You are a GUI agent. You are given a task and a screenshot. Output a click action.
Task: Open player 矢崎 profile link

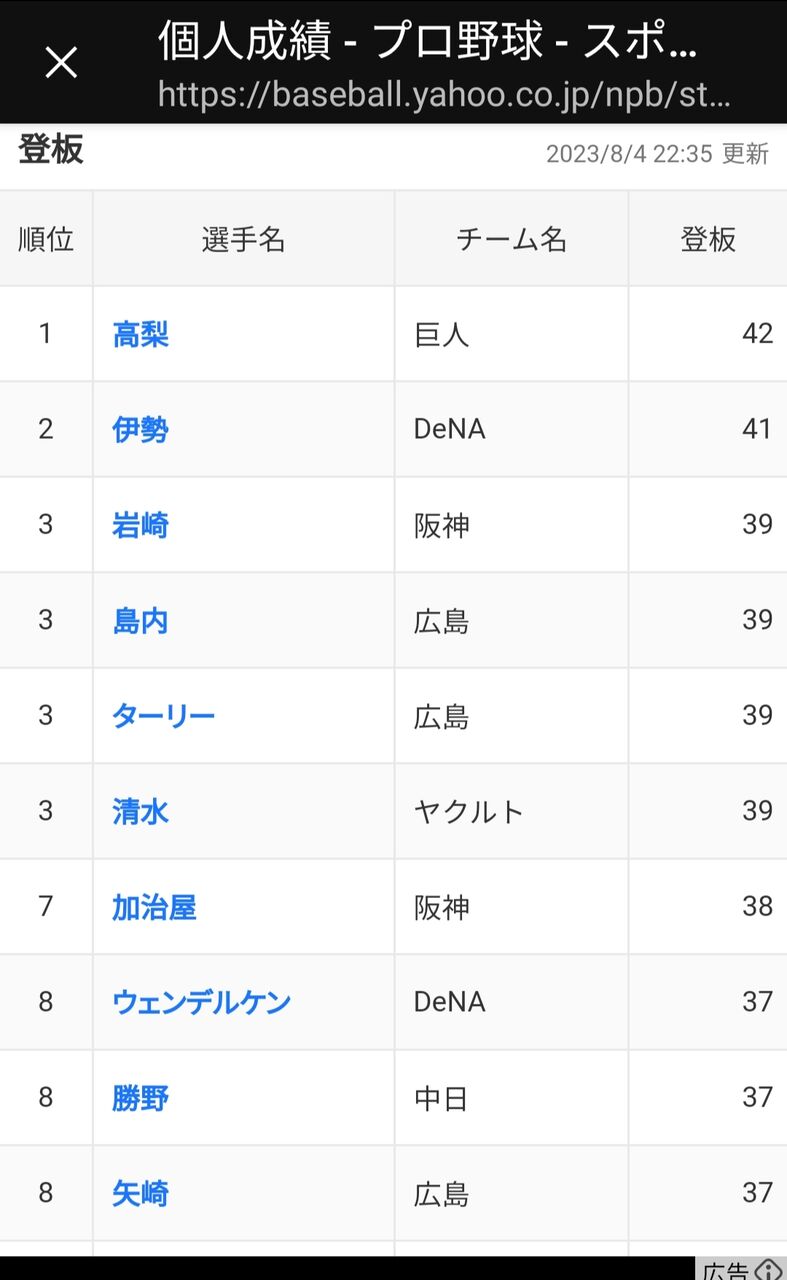click(x=141, y=1193)
